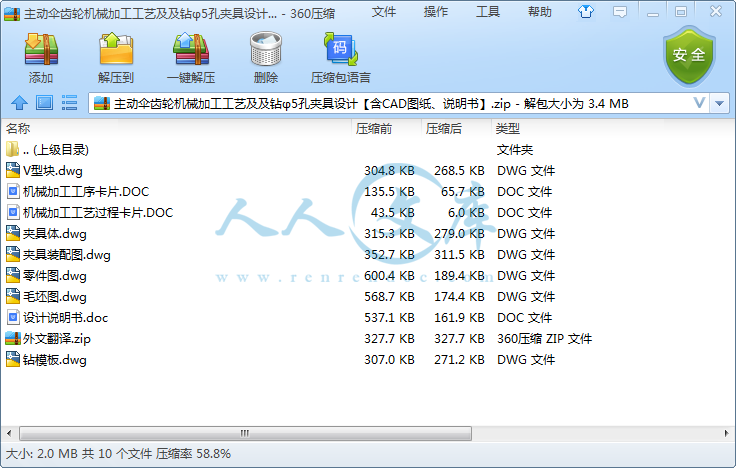
Task: Click the 添加 (Add) toolbar icon
Action: tap(41, 49)
